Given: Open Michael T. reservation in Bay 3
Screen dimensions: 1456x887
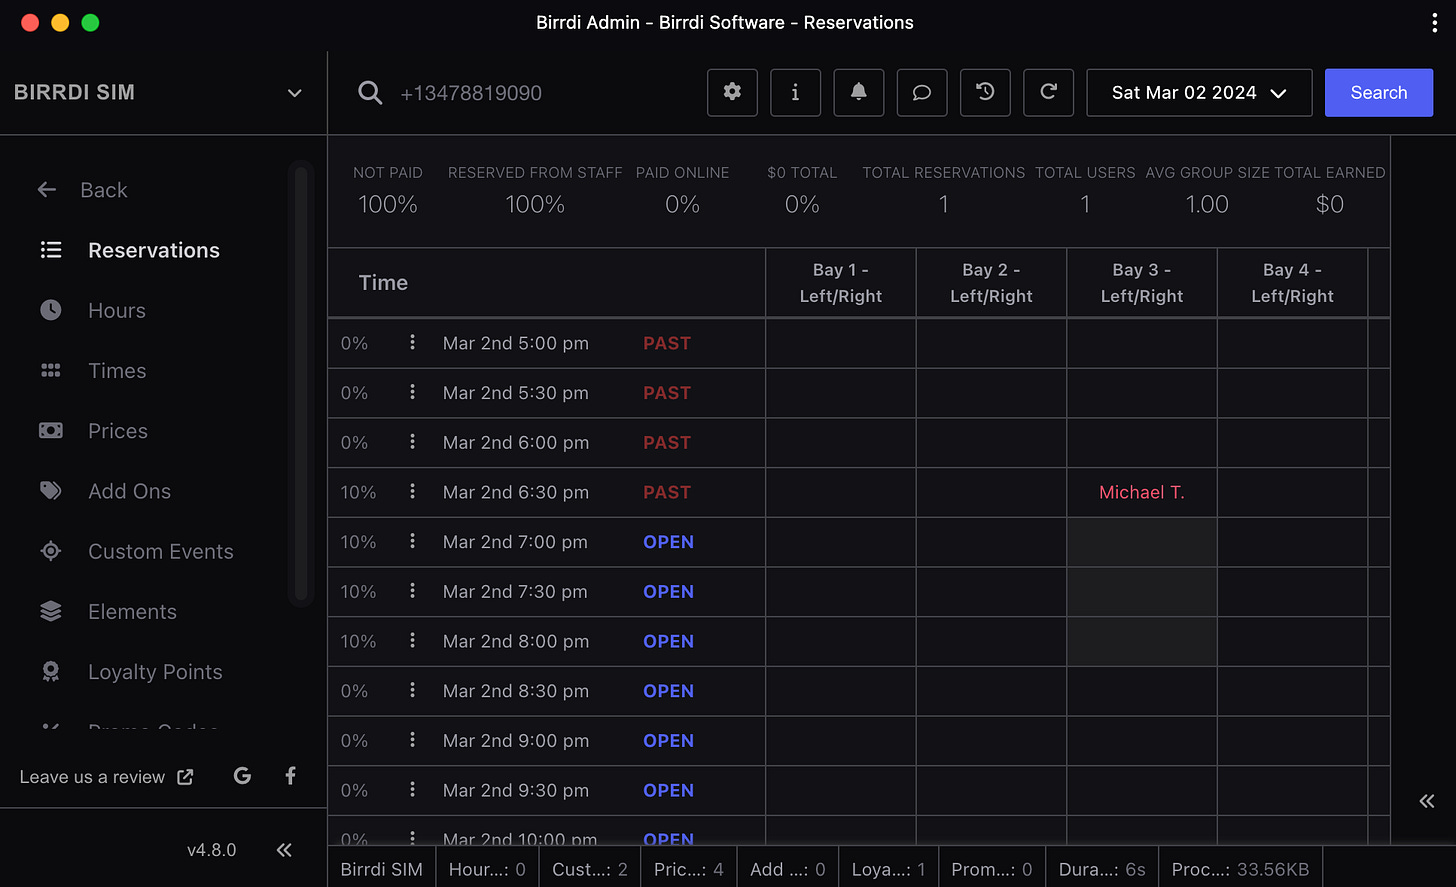Looking at the screenshot, I should point(1141,492).
